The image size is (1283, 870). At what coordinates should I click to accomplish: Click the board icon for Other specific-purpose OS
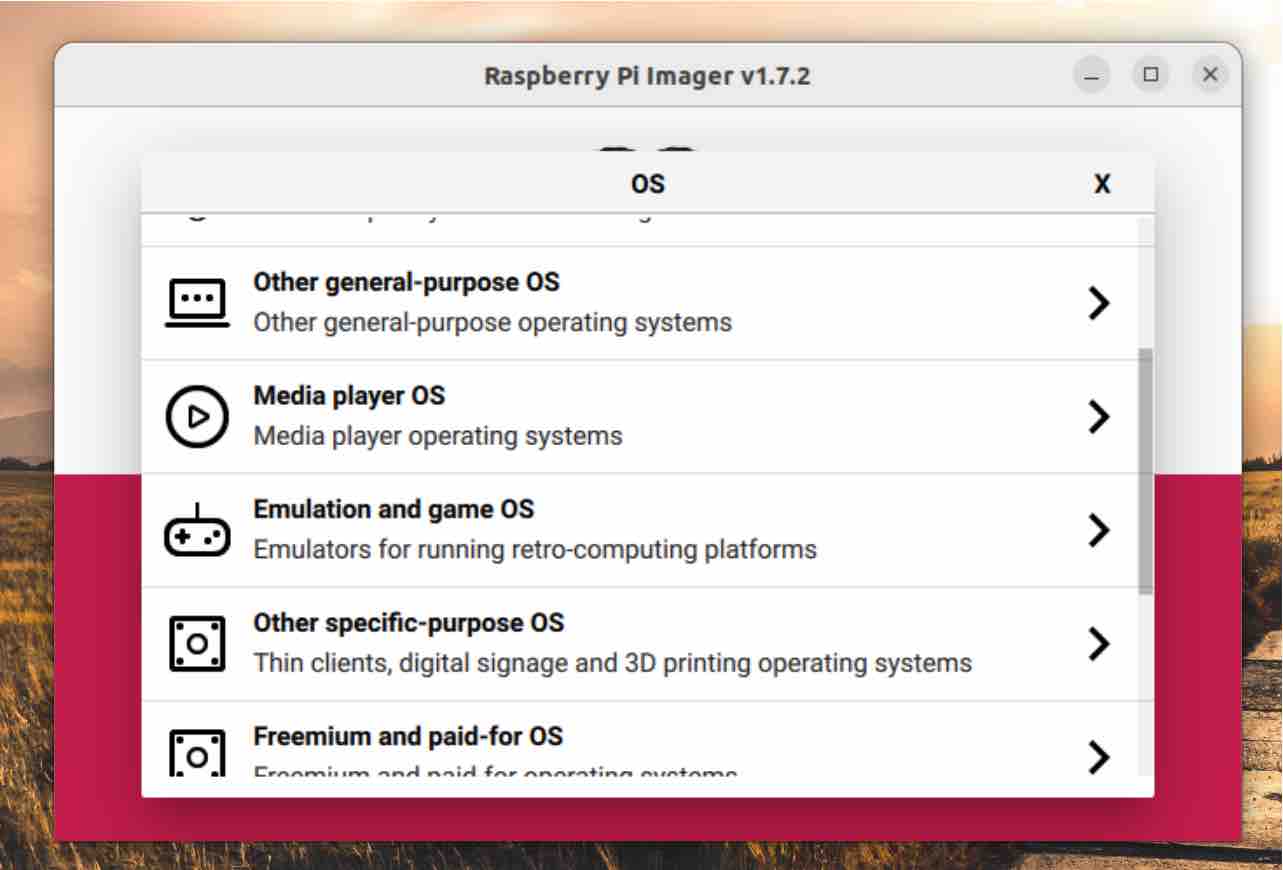(197, 643)
